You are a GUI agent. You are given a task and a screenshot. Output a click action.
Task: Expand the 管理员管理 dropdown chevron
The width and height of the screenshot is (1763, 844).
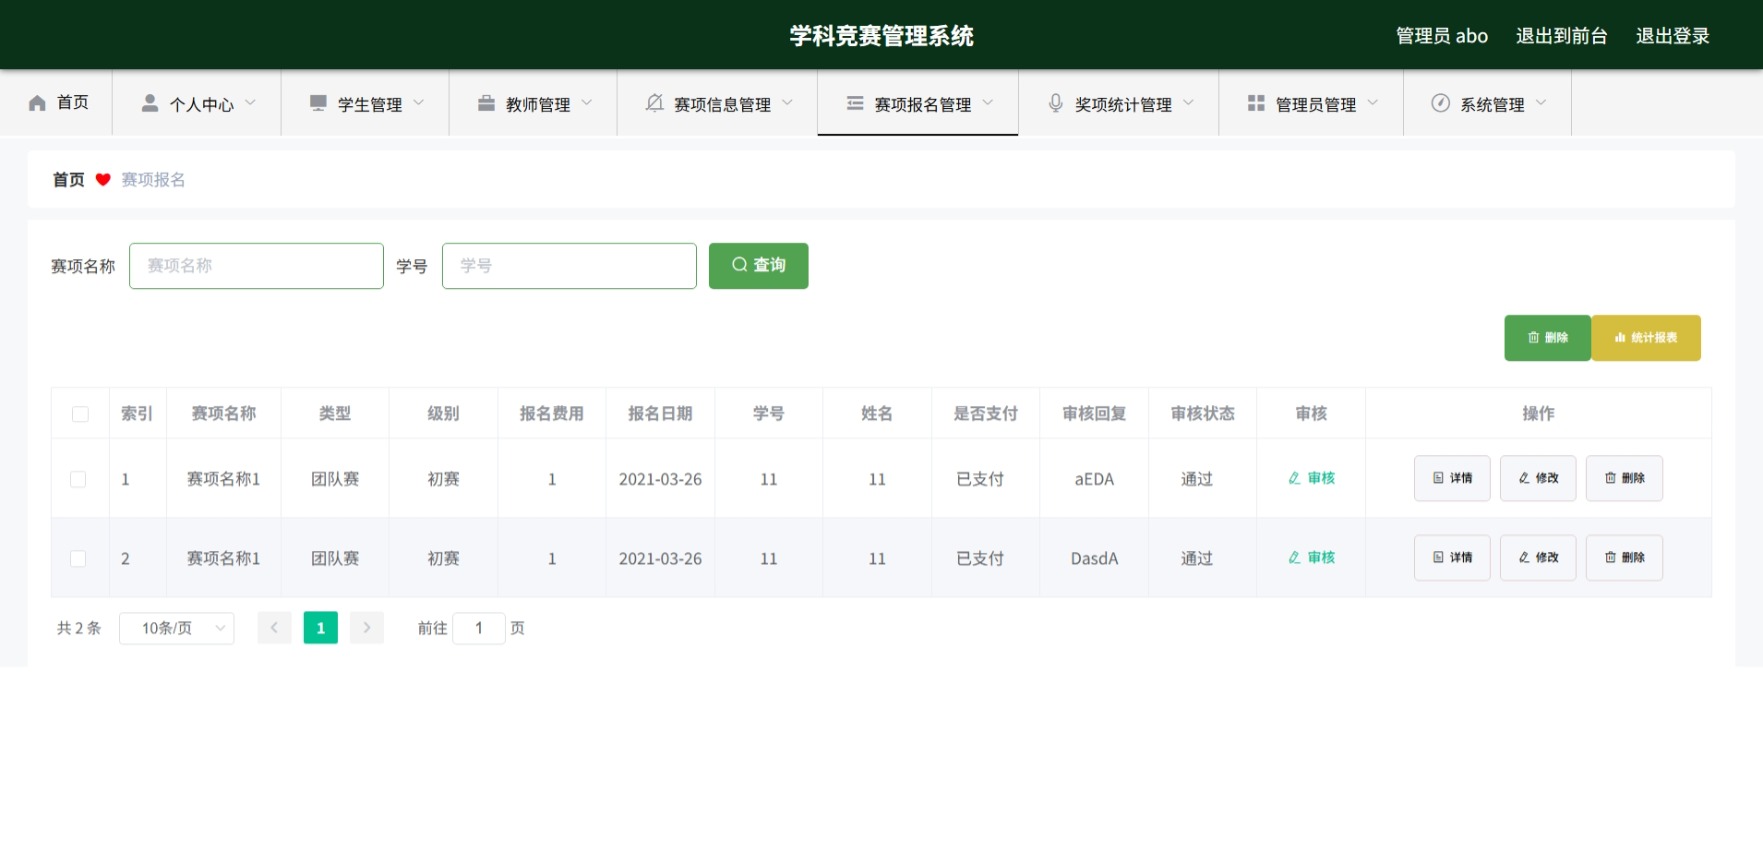[1372, 103]
